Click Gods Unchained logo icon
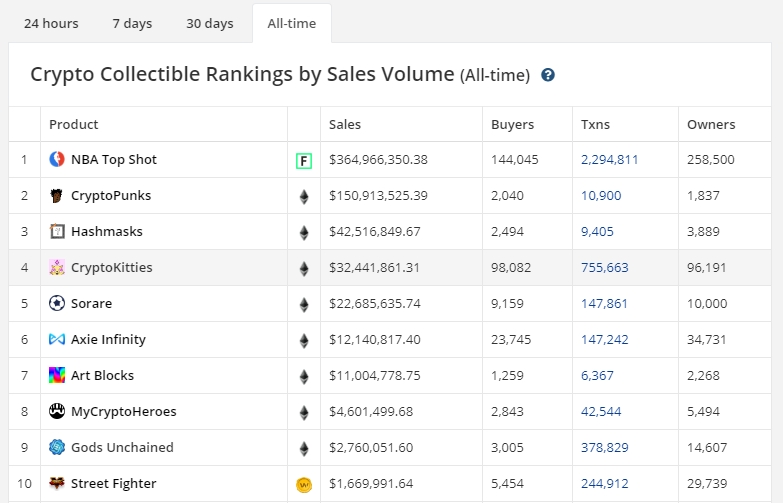The height and width of the screenshot is (503, 783). click(57, 447)
